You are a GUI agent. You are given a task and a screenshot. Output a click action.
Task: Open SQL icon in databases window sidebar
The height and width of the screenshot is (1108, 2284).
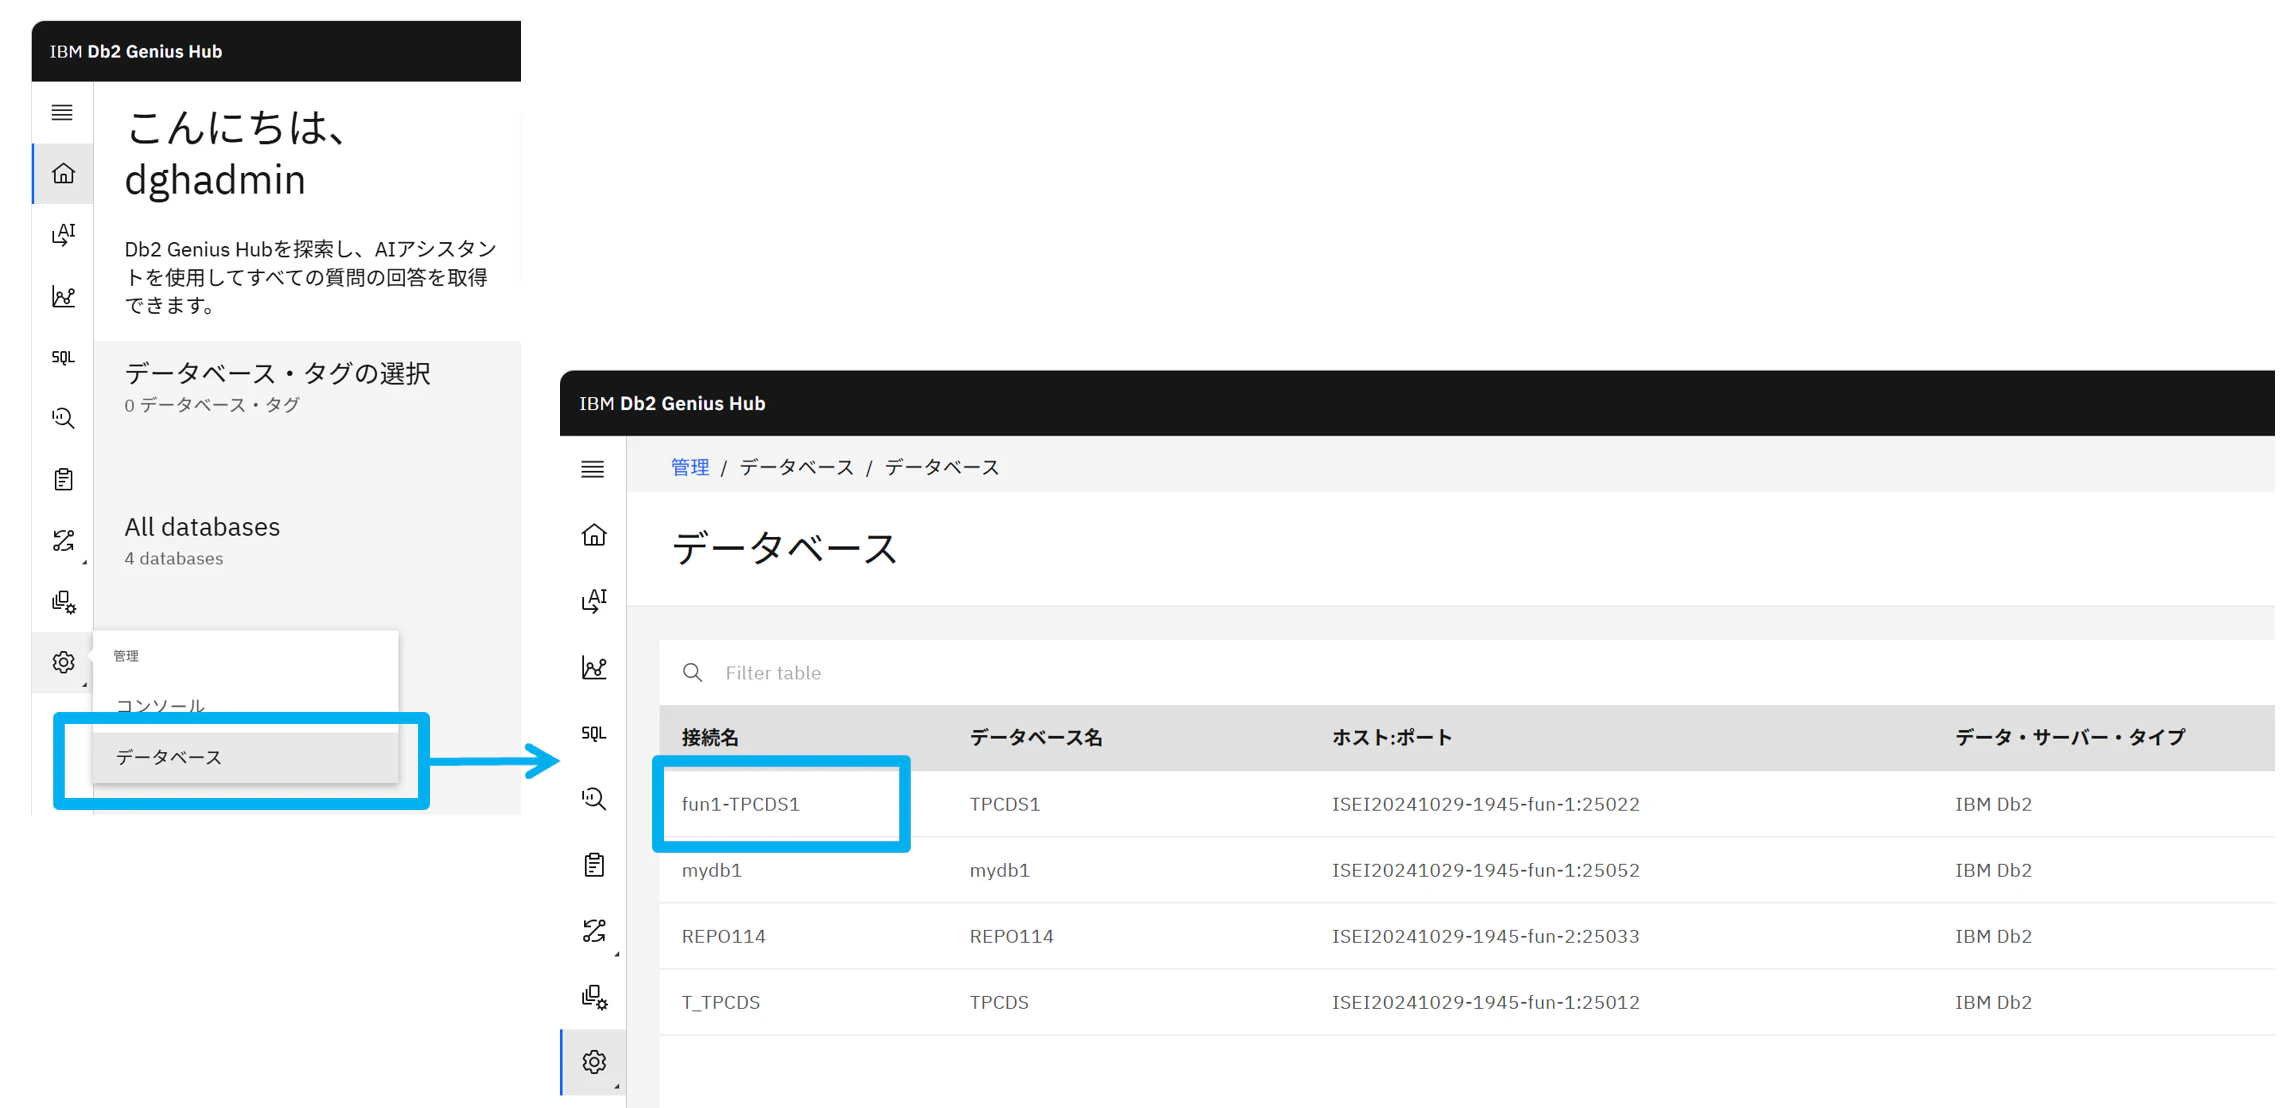pos(594,733)
